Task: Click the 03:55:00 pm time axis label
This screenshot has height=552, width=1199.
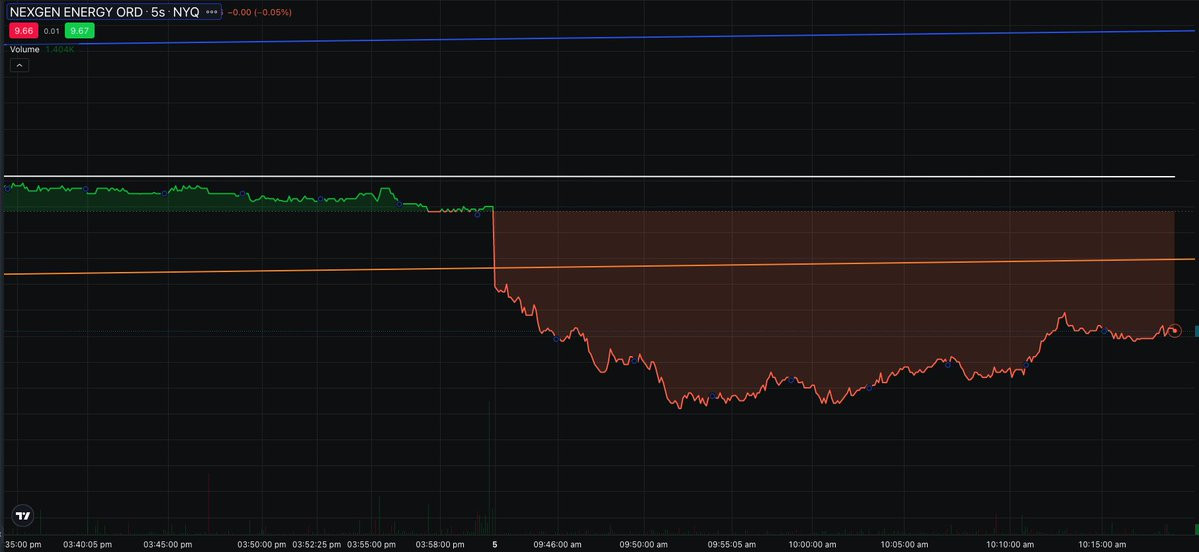Action: click(372, 544)
